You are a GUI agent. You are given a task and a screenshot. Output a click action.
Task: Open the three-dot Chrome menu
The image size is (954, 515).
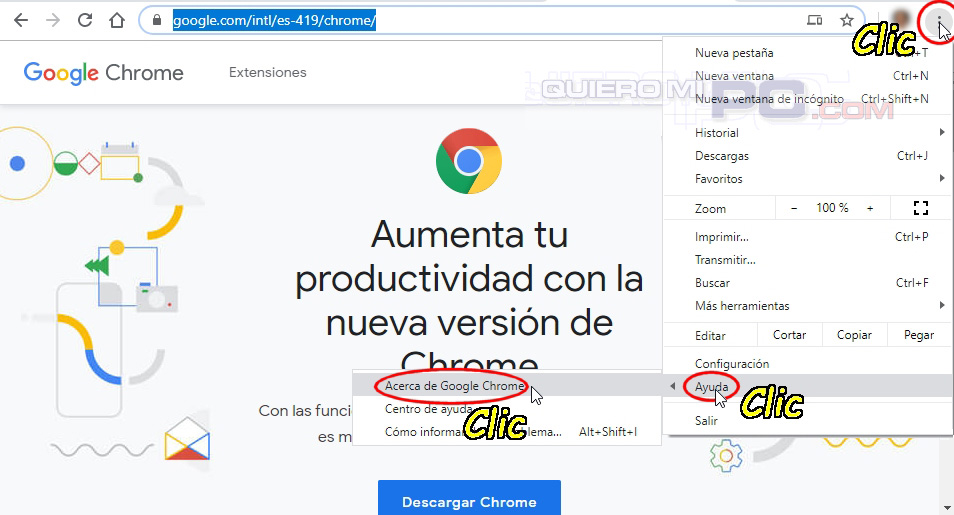(x=939, y=21)
